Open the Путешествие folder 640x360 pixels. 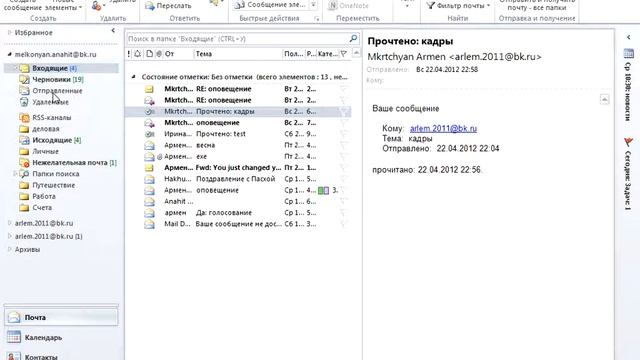click(54, 185)
